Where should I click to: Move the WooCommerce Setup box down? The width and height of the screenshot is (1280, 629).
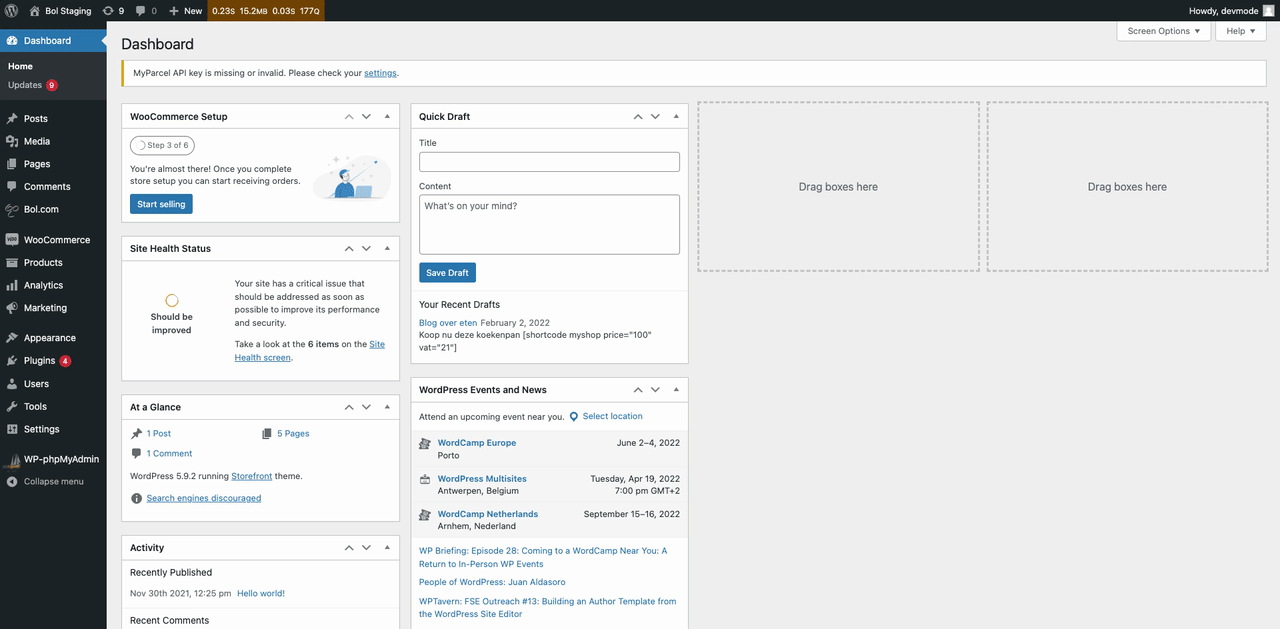366,116
